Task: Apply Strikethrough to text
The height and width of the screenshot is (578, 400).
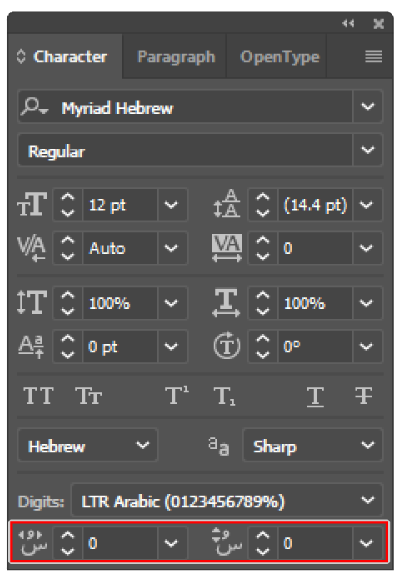Action: point(364,396)
